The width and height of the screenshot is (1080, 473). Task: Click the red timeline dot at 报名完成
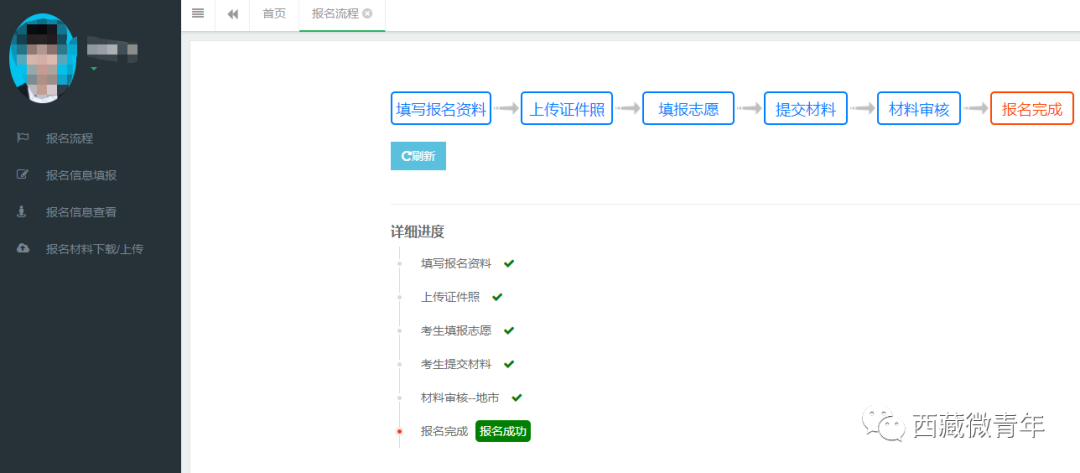[x=399, y=432]
